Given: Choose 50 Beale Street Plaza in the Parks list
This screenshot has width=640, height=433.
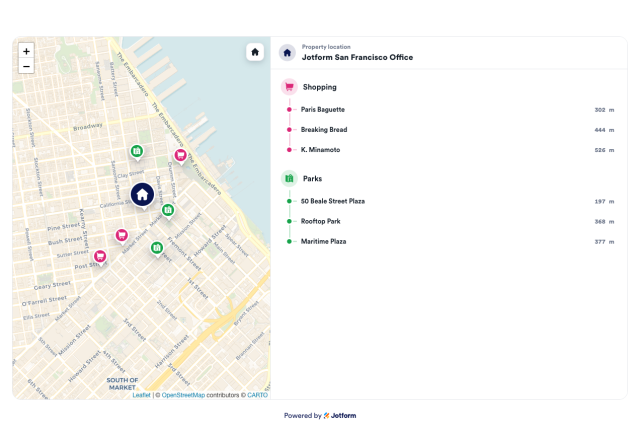Looking at the screenshot, I should [x=333, y=201].
